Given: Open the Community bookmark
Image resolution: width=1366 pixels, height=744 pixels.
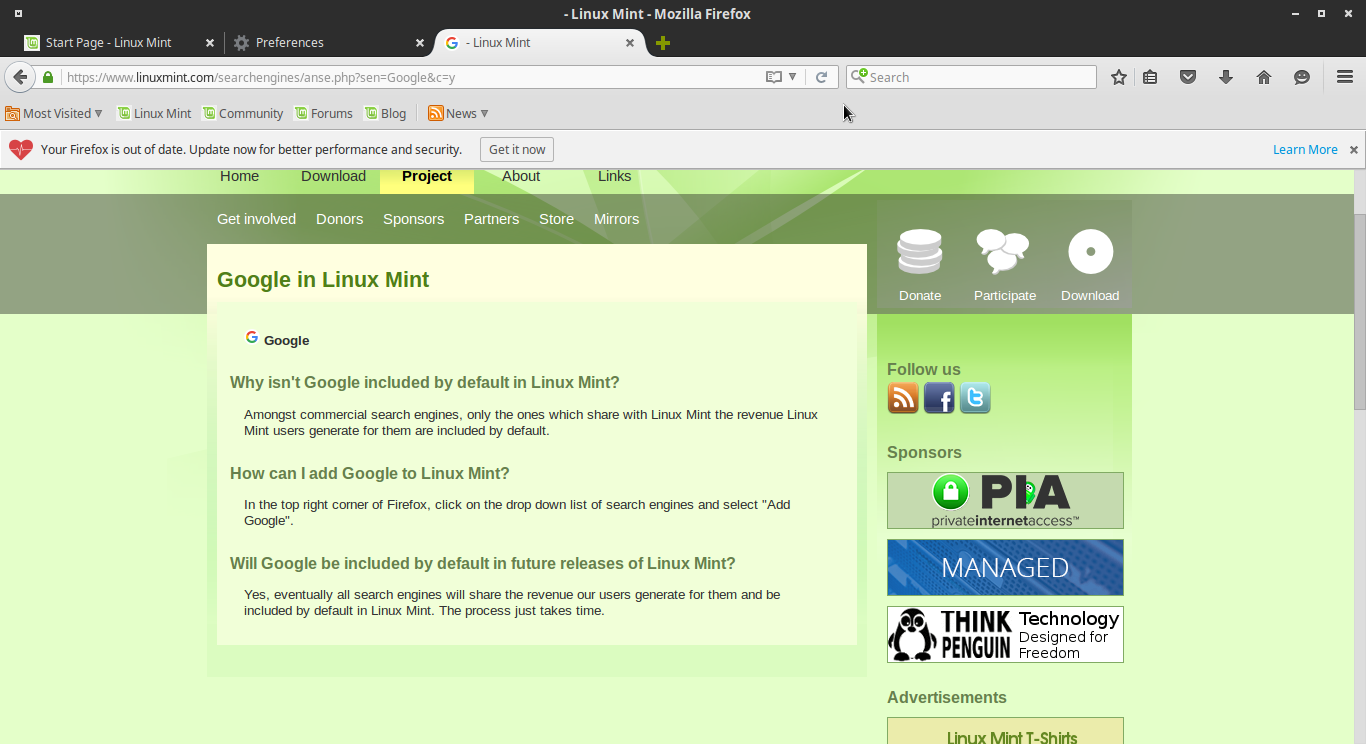Looking at the screenshot, I should [243, 114].
